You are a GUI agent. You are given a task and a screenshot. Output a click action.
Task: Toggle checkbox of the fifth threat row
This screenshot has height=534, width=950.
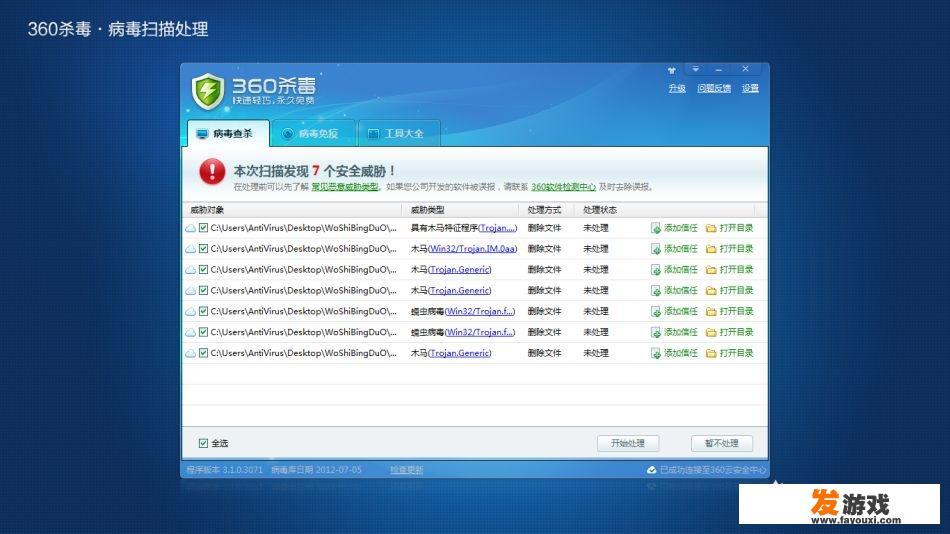point(204,311)
